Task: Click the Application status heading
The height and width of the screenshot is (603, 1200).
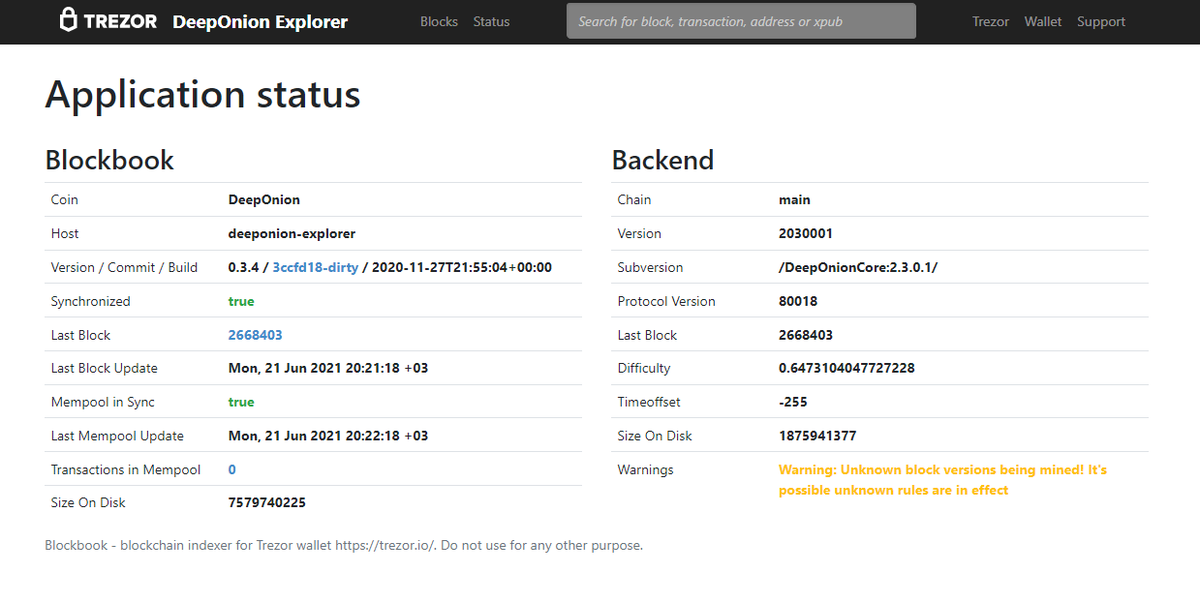Action: pos(203,94)
